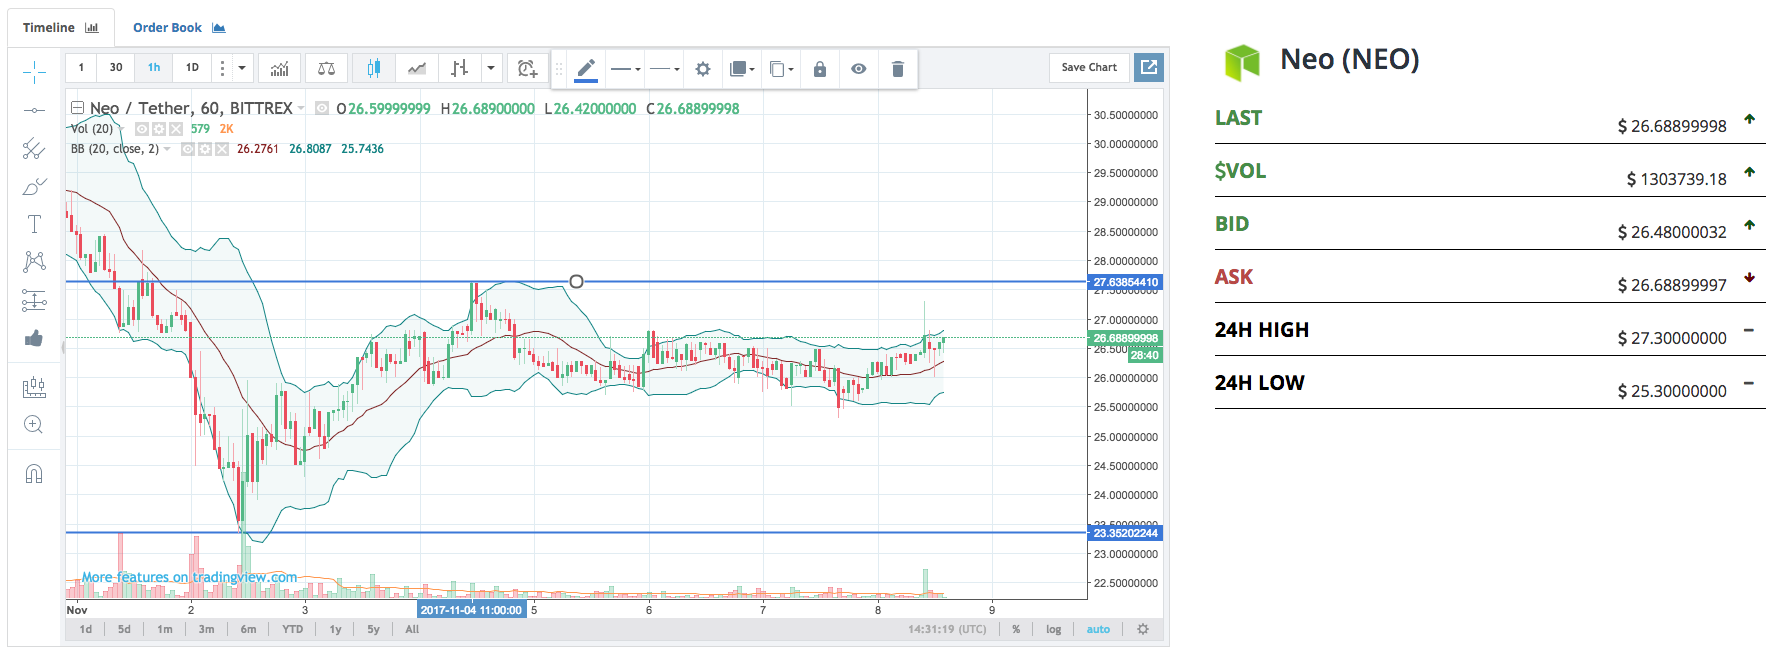Image resolution: width=1790 pixels, height=660 pixels.
Task: Set interval to 1 minute
Action: 81,68
